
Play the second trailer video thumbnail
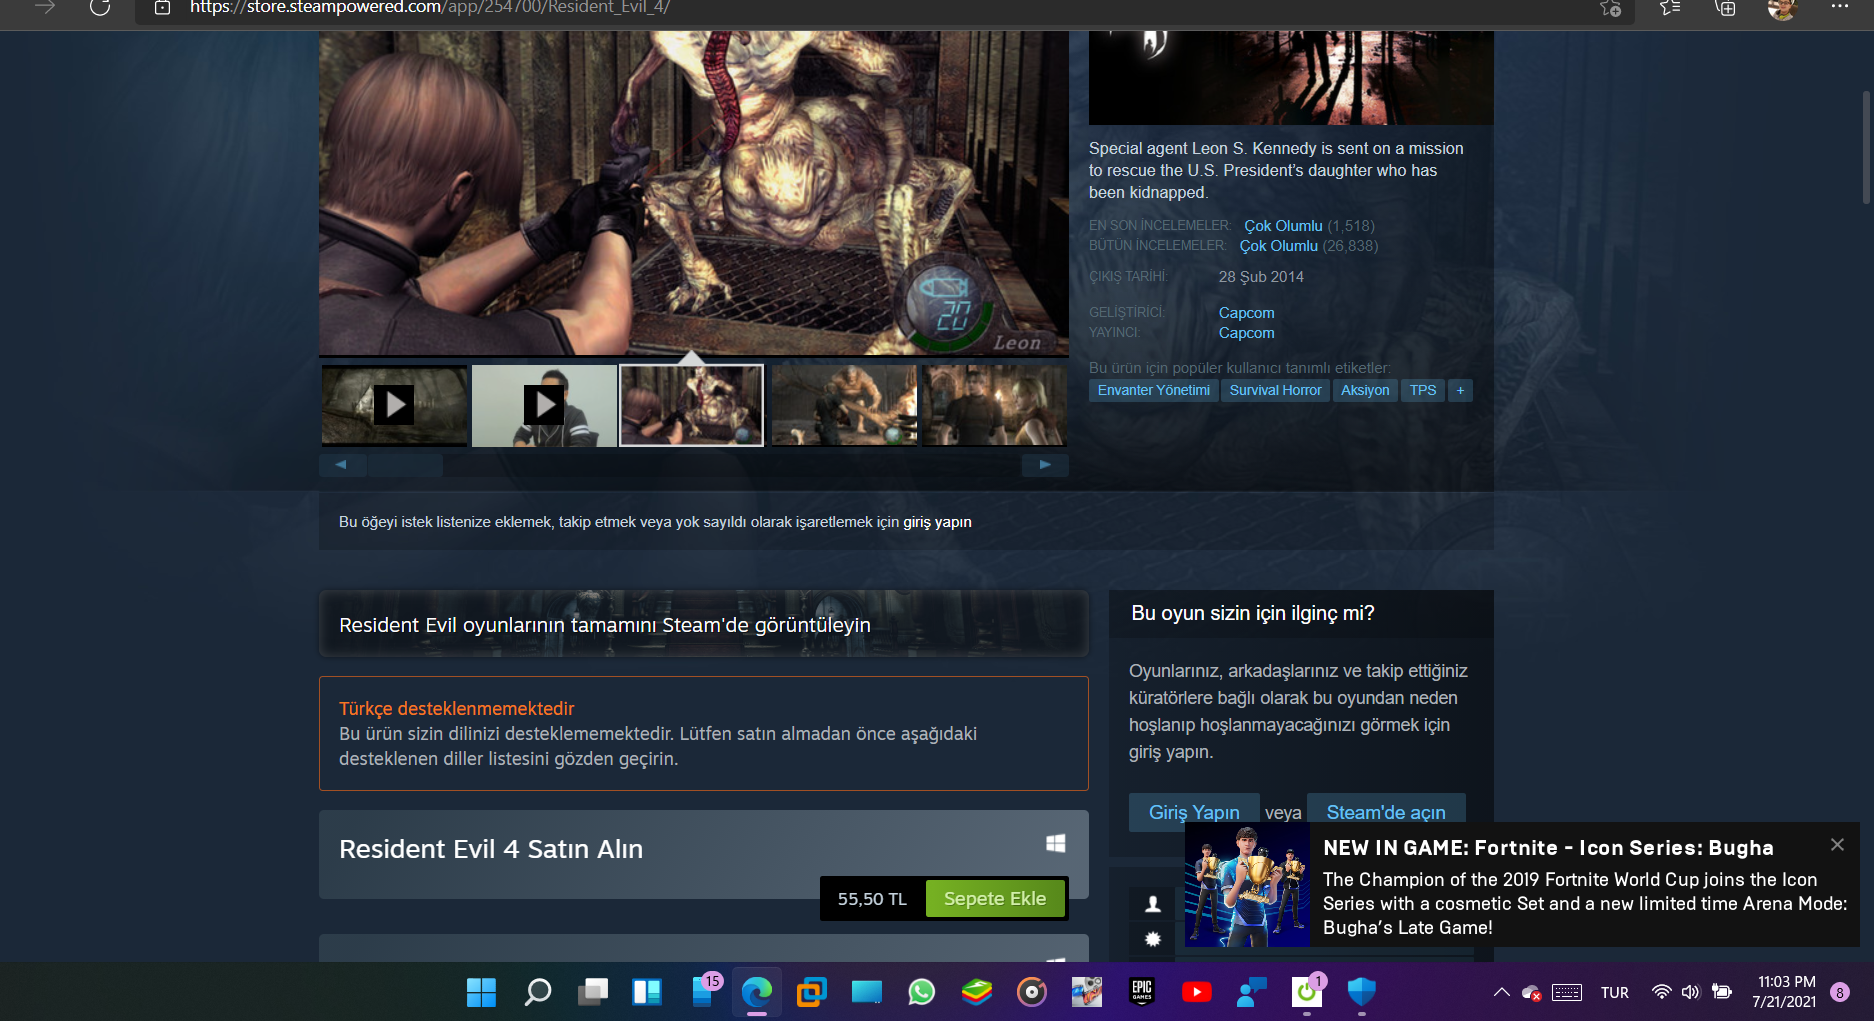click(544, 405)
